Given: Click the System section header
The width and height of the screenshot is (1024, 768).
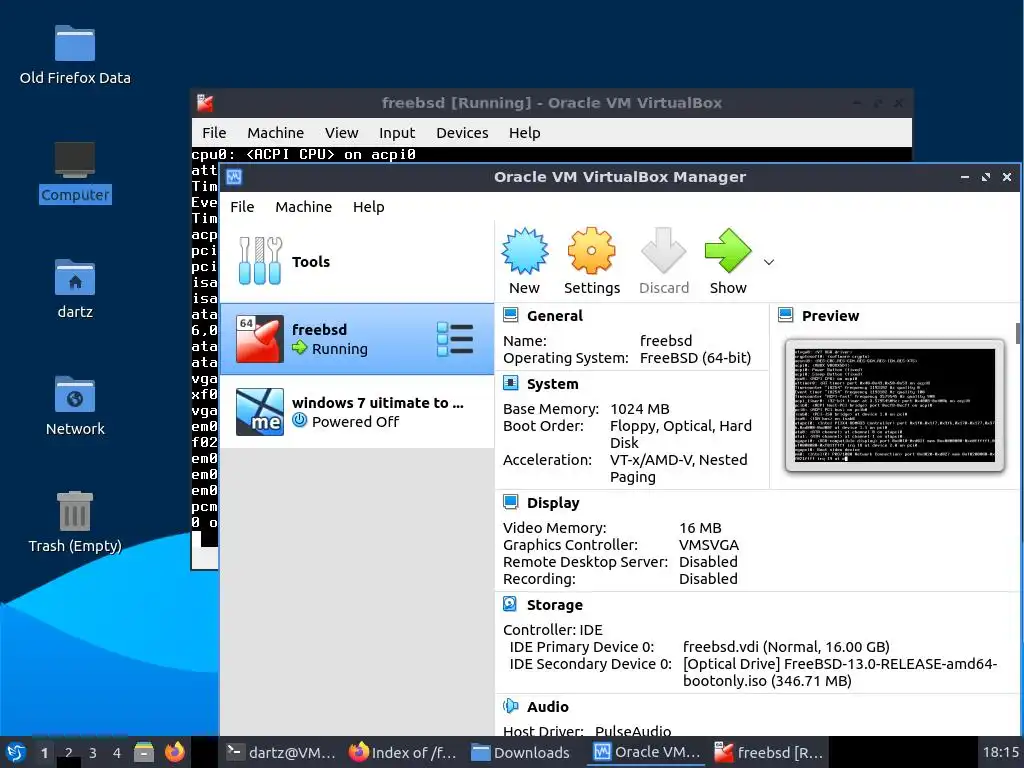Looking at the screenshot, I should tap(552, 384).
